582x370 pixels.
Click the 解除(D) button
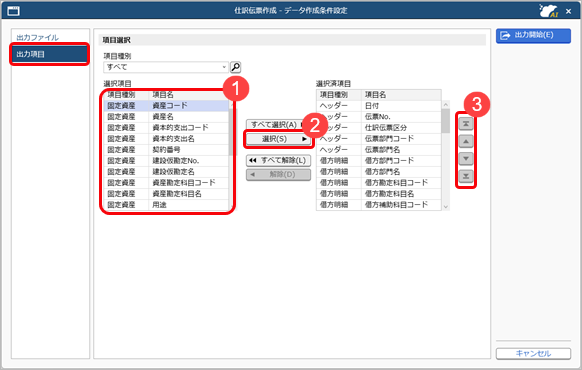coord(278,174)
